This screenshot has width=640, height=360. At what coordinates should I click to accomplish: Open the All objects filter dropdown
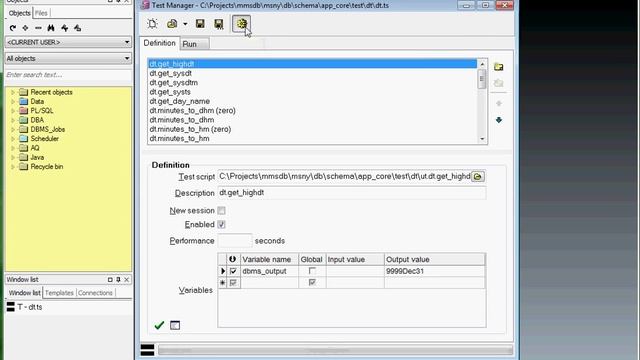click(127, 58)
